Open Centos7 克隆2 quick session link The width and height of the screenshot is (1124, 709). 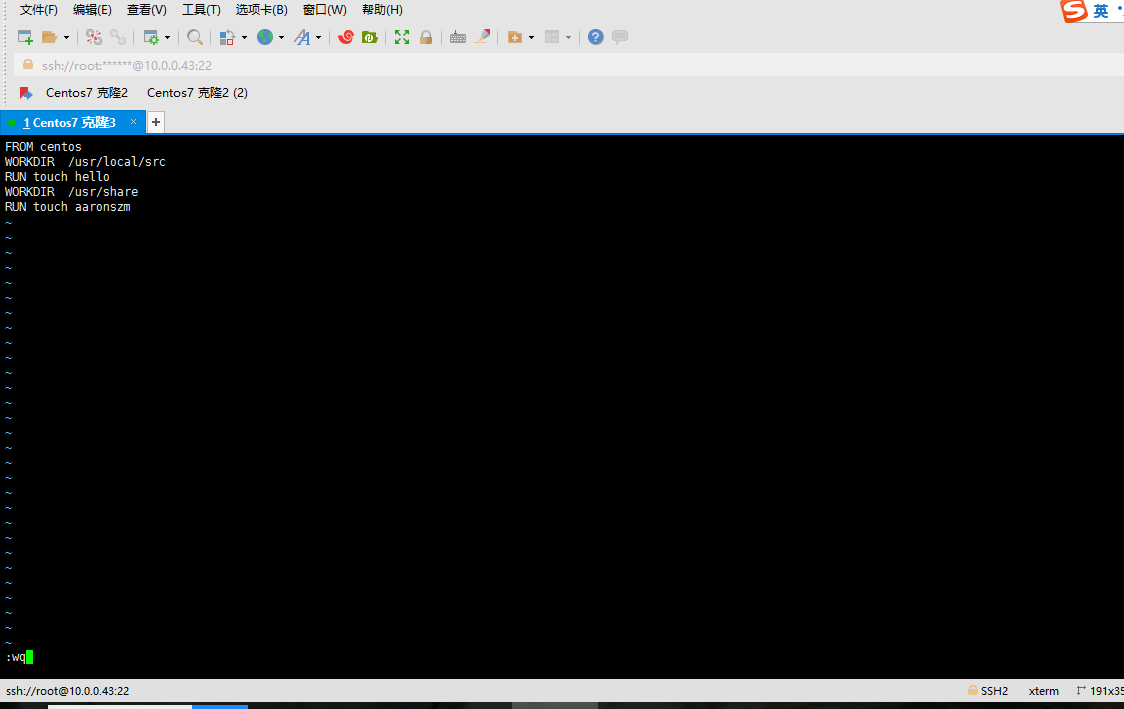click(x=87, y=93)
